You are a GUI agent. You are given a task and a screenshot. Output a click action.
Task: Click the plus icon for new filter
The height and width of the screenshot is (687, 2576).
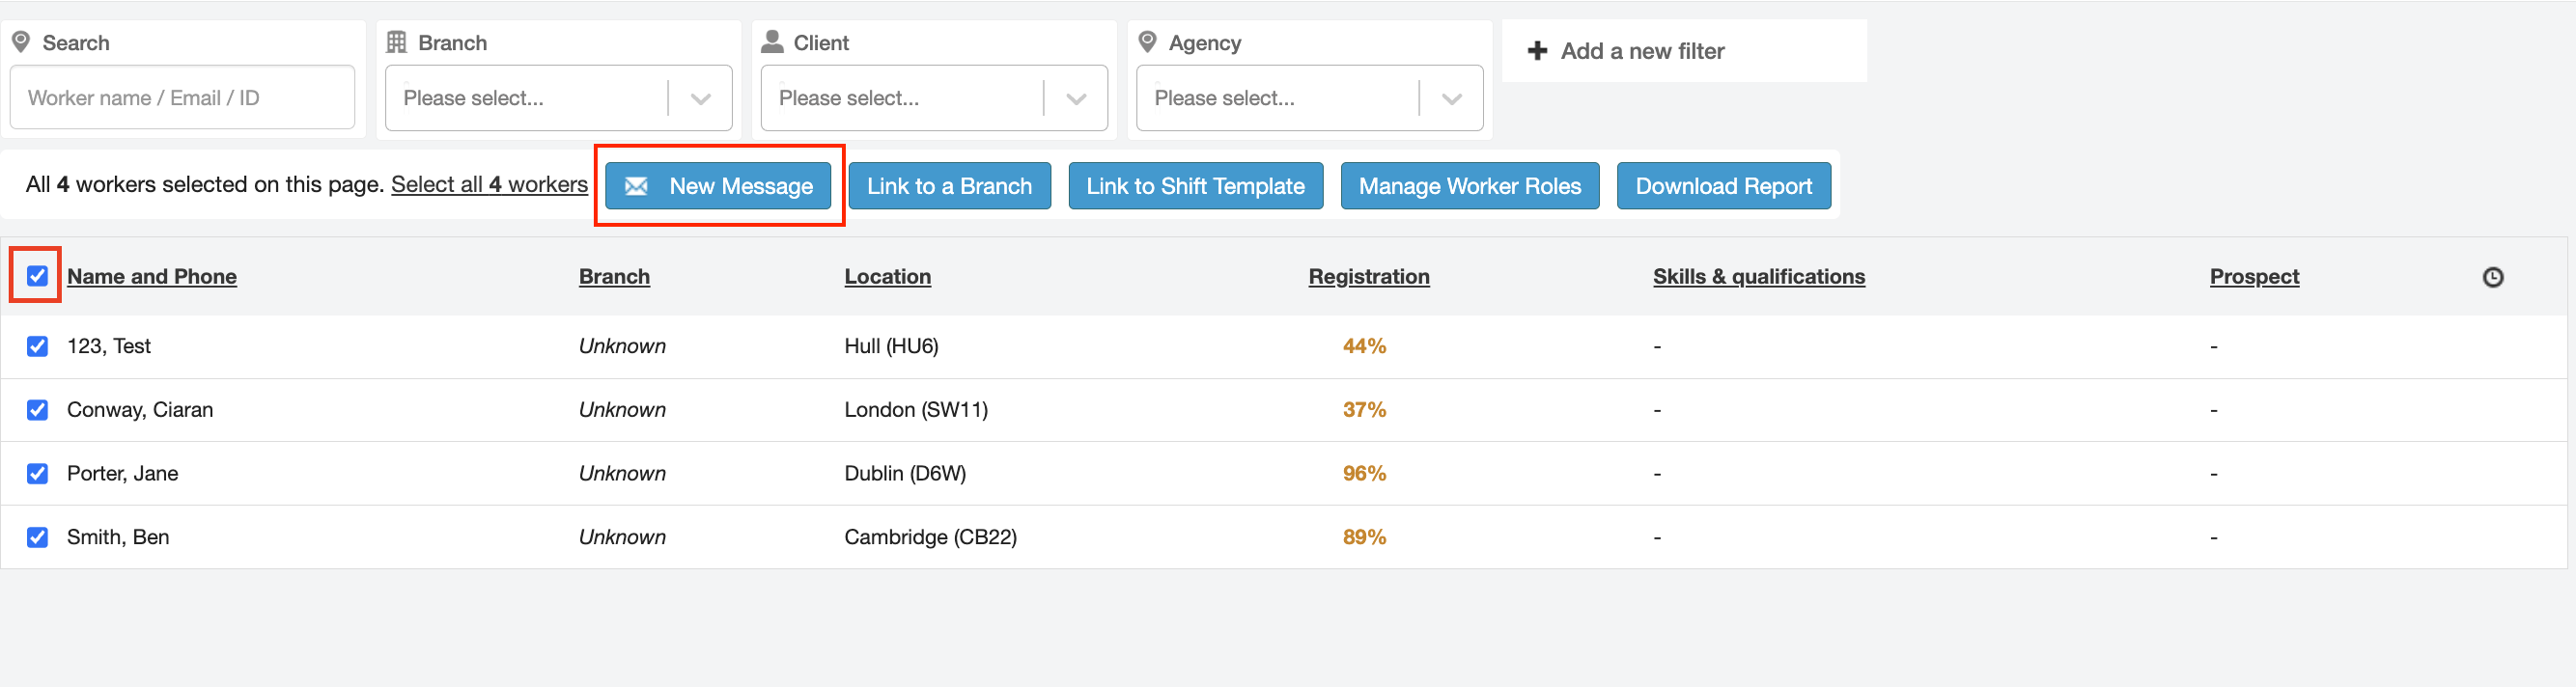pos(1537,51)
